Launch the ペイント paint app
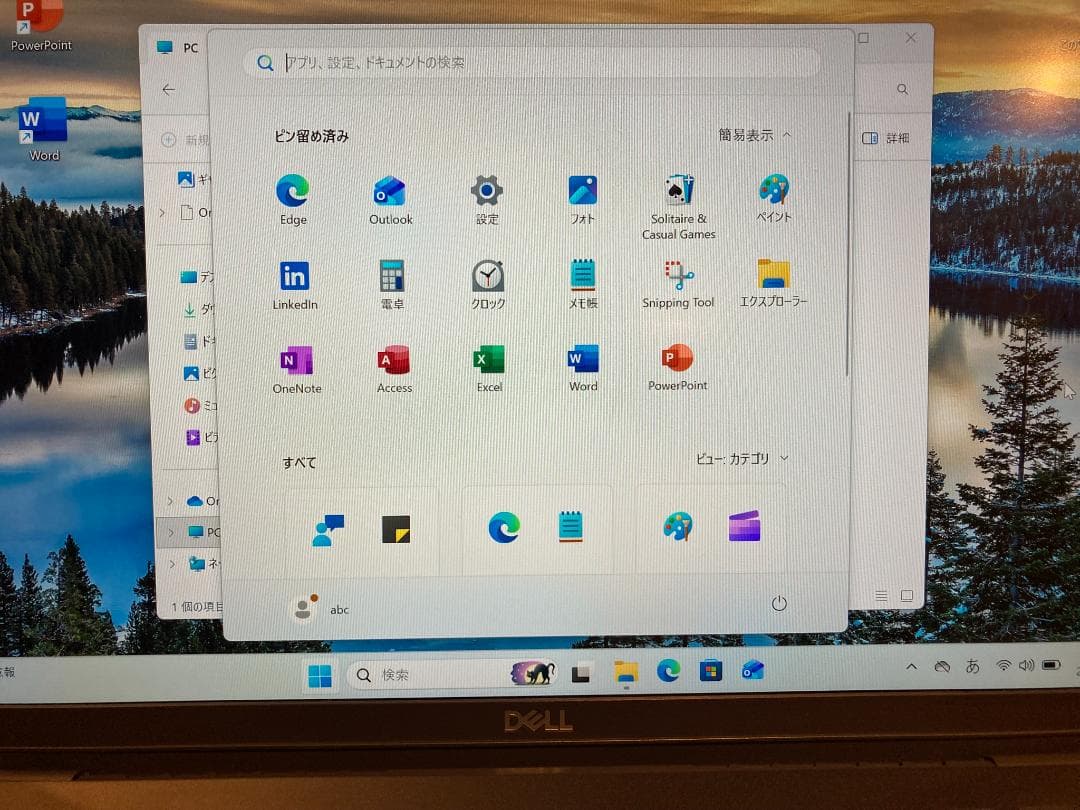This screenshot has width=1080, height=810. 774,198
